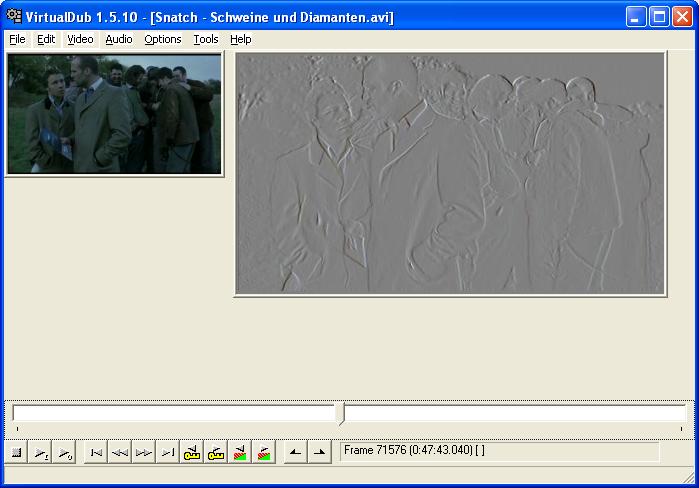This screenshot has height=488, width=699.
Task: Maximize the VirtualDub window
Action: pyautogui.click(x=659, y=17)
